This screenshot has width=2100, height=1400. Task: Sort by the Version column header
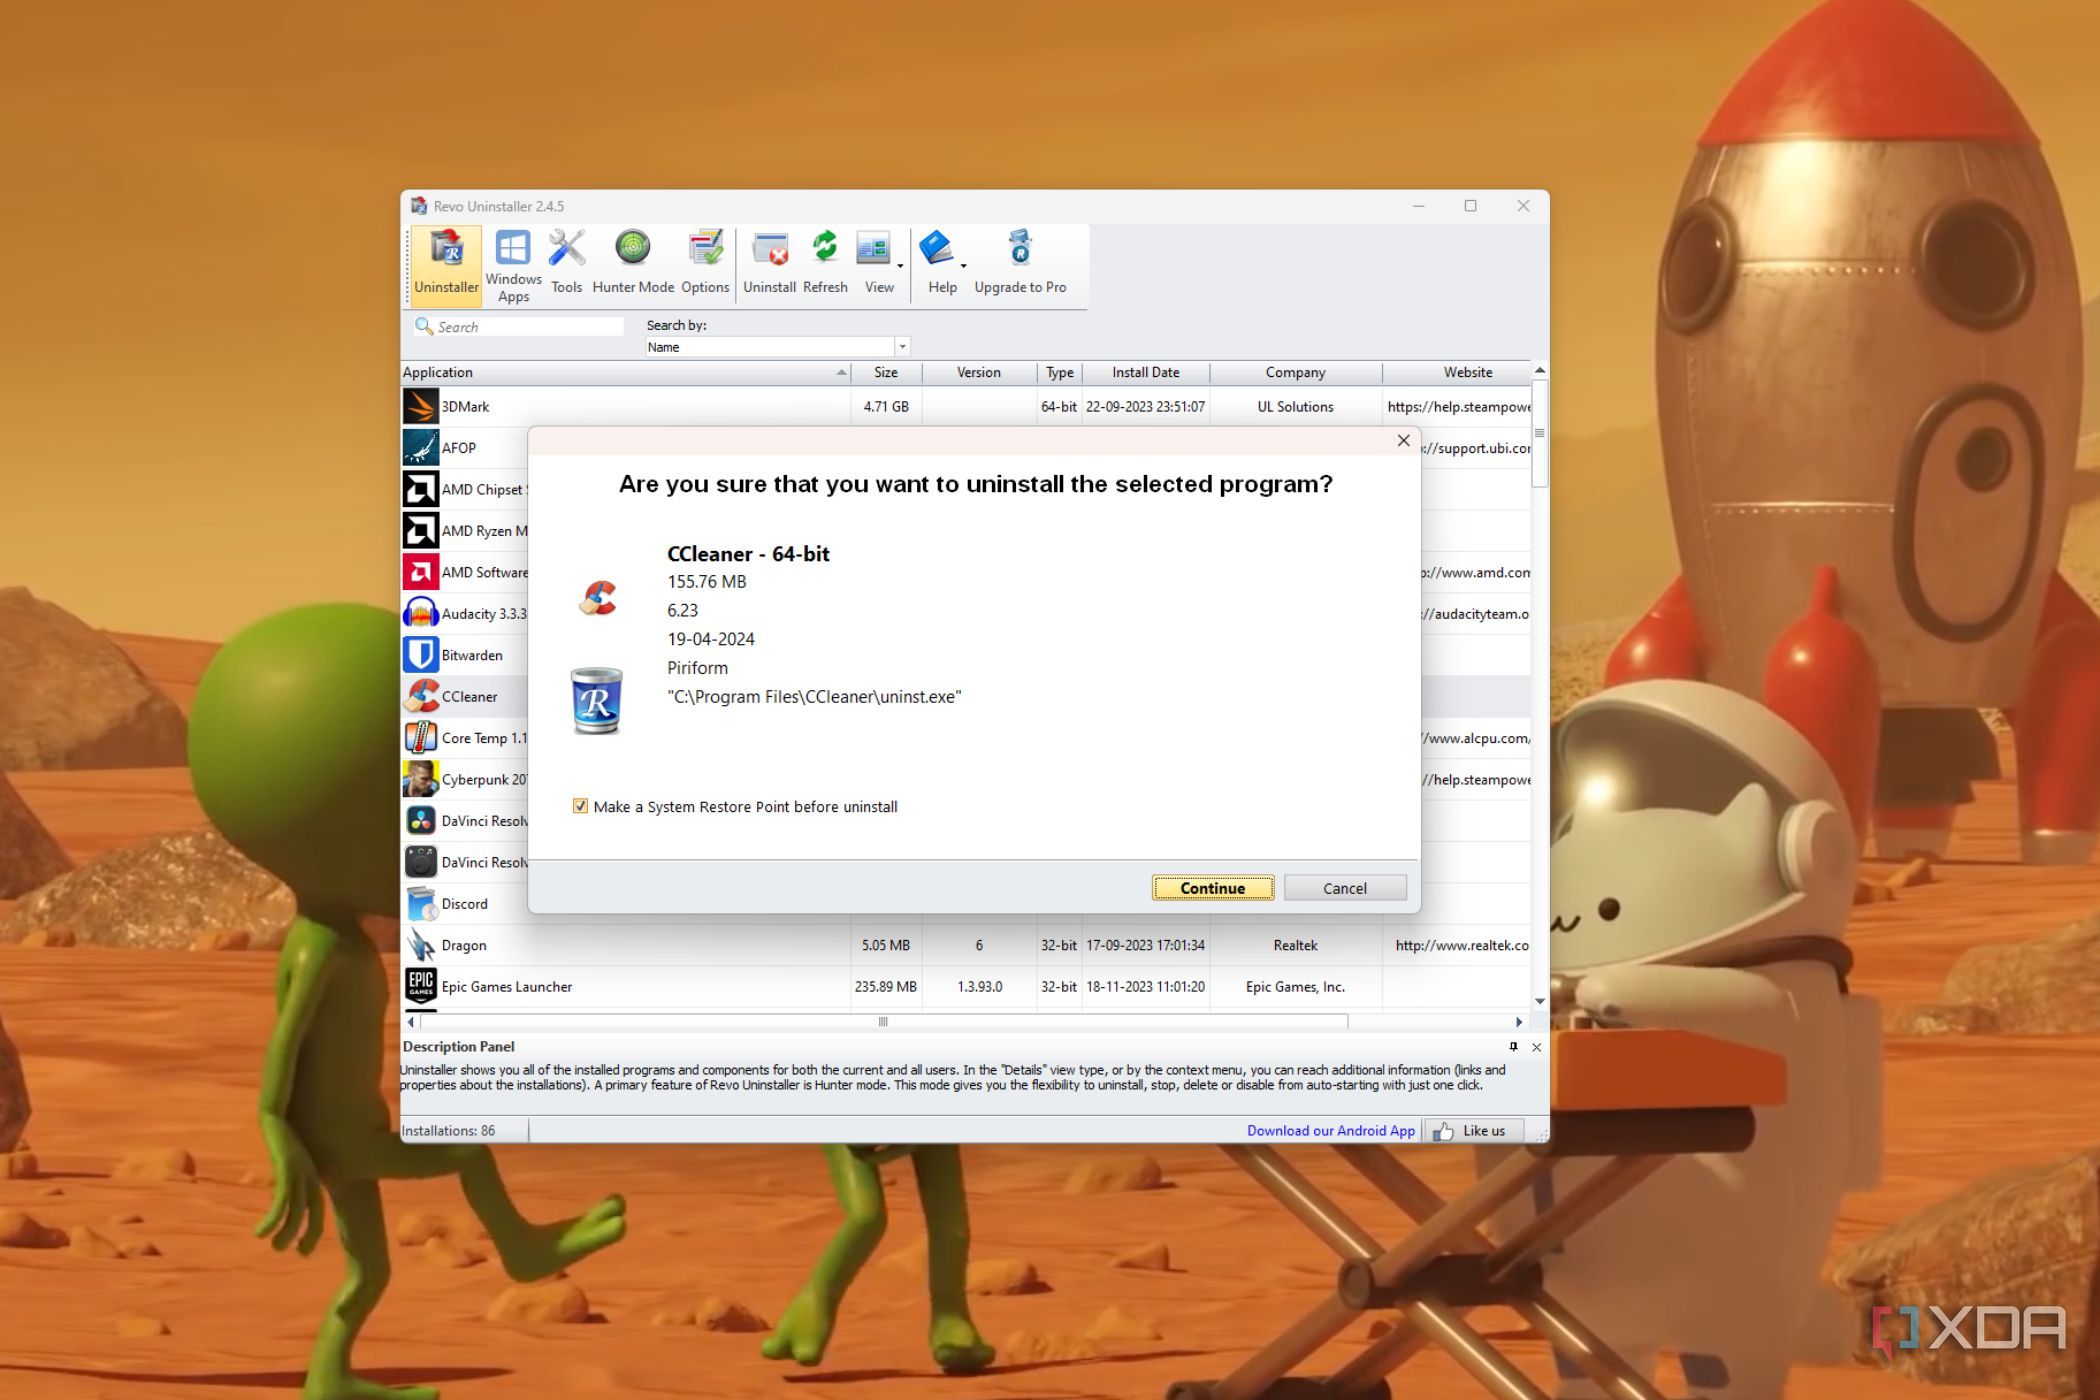[979, 372]
